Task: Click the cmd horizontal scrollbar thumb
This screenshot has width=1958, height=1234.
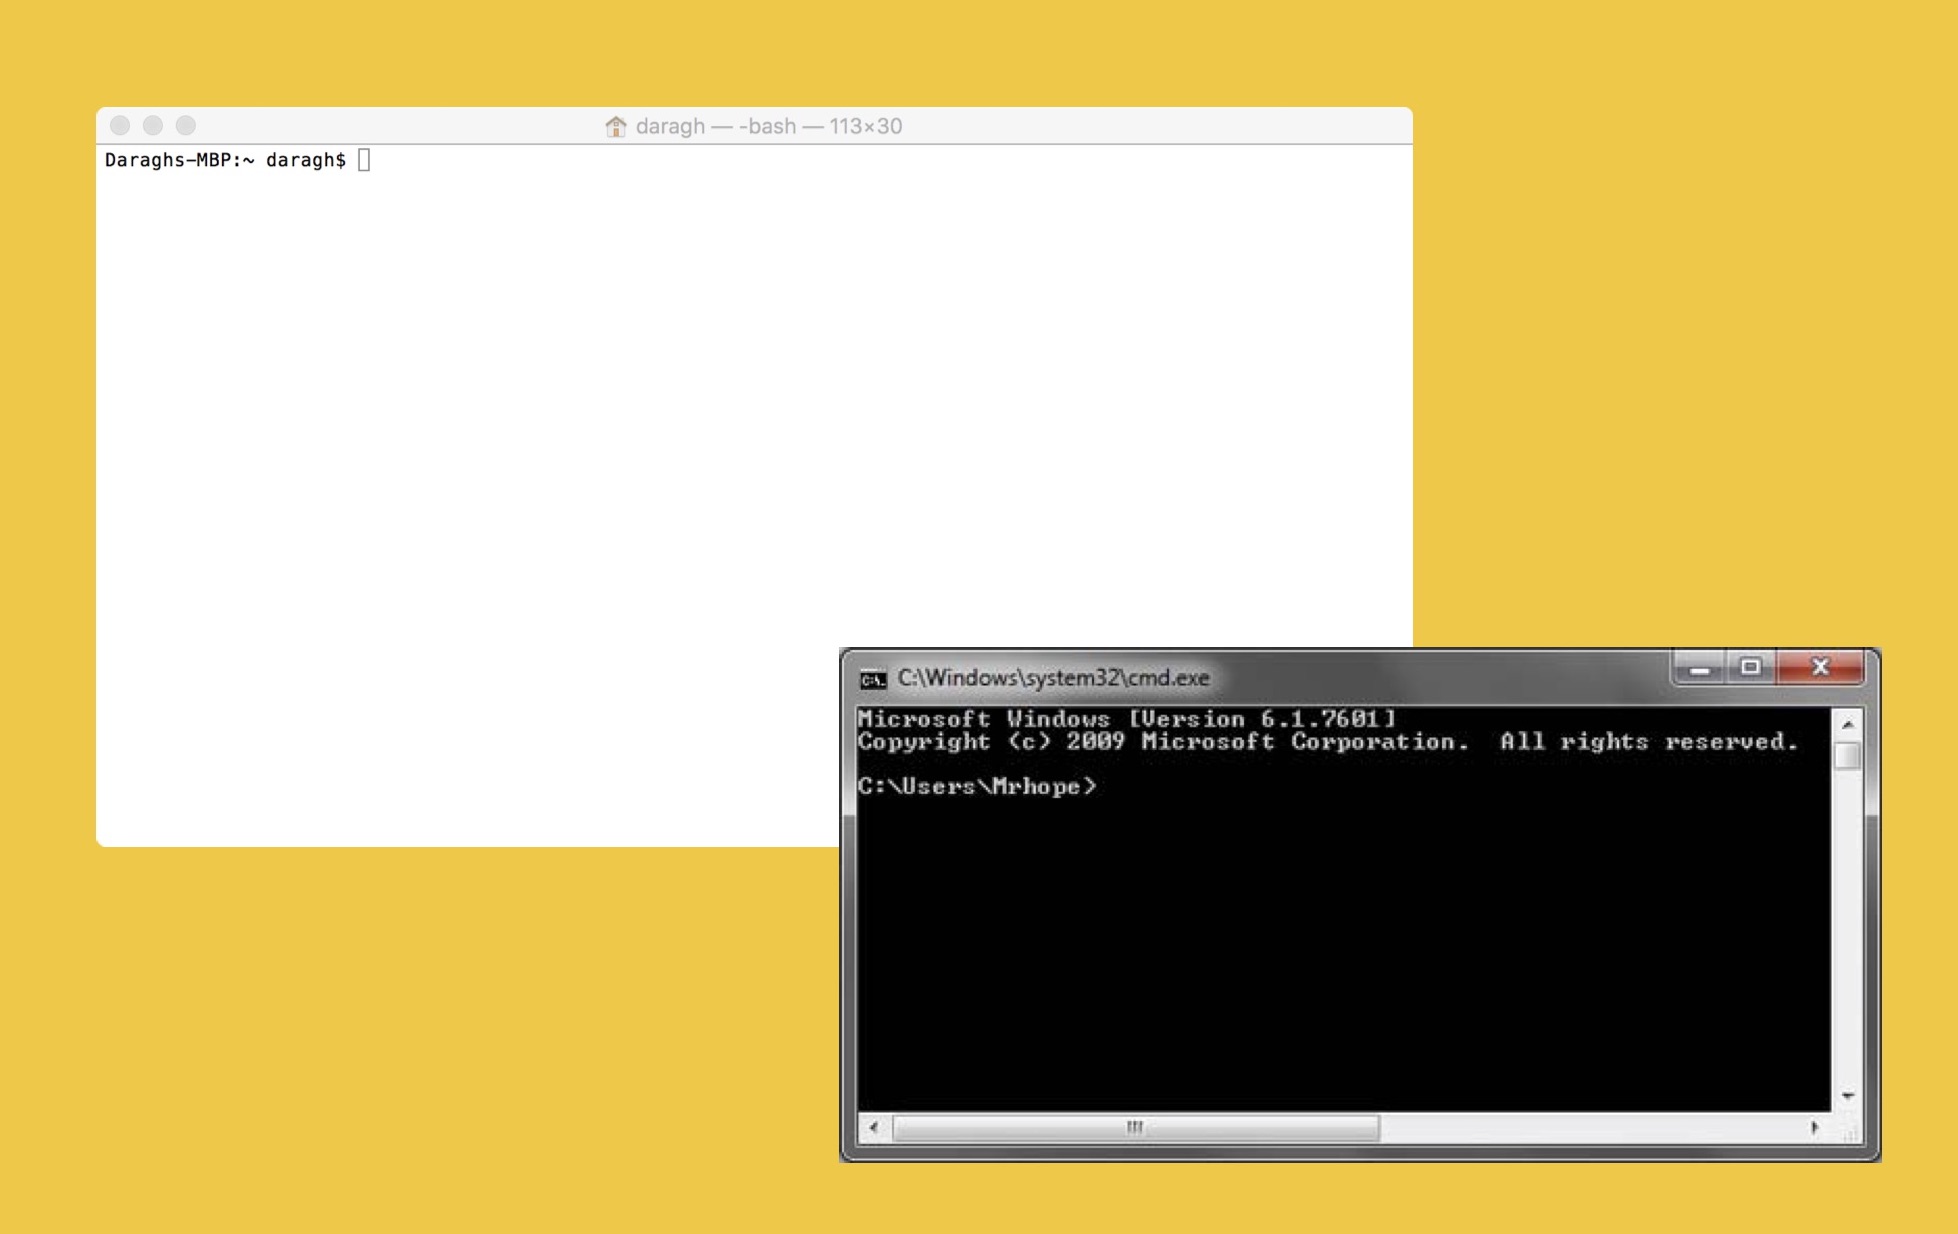Action: point(1135,1128)
